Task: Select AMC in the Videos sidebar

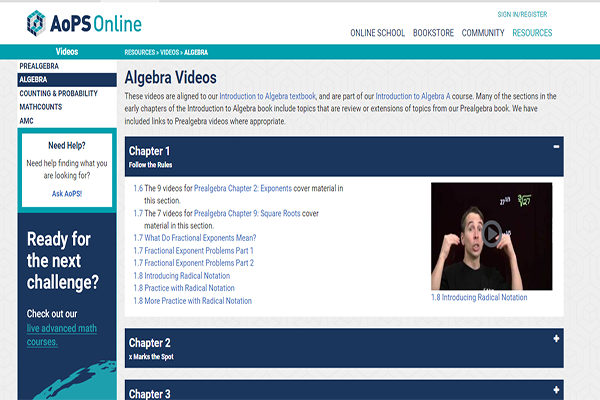Action: pyautogui.click(x=26, y=120)
